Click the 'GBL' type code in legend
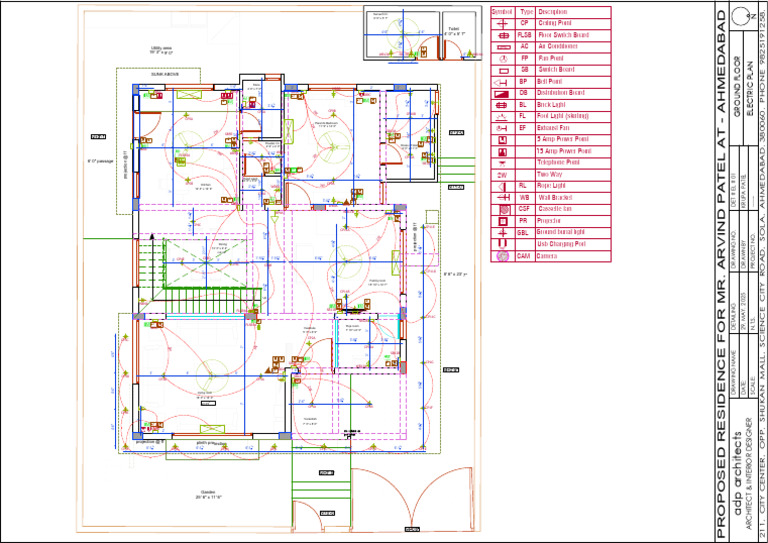The width and height of the screenshot is (768, 543). pyautogui.click(x=523, y=233)
